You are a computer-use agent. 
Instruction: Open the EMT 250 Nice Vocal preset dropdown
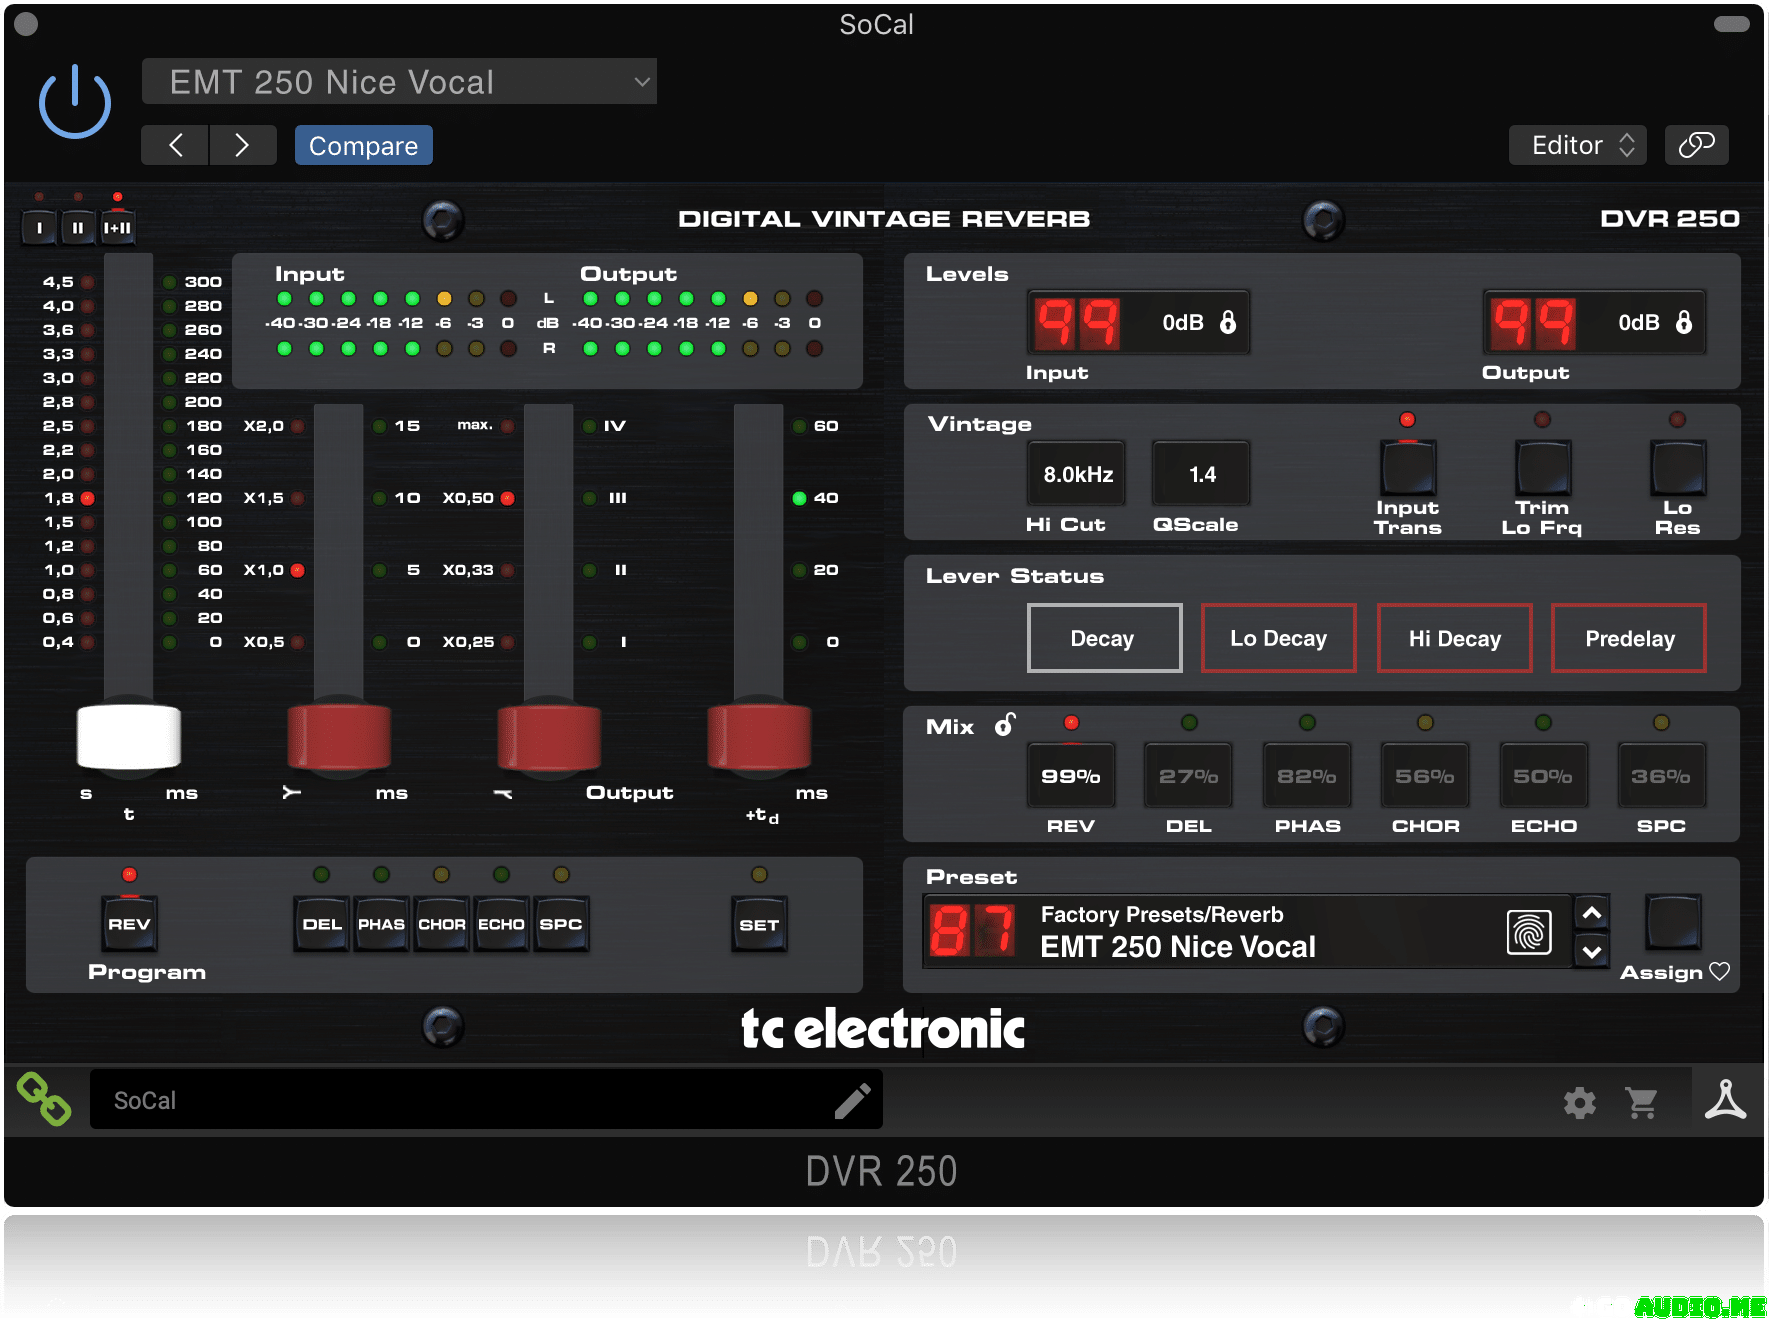(399, 81)
